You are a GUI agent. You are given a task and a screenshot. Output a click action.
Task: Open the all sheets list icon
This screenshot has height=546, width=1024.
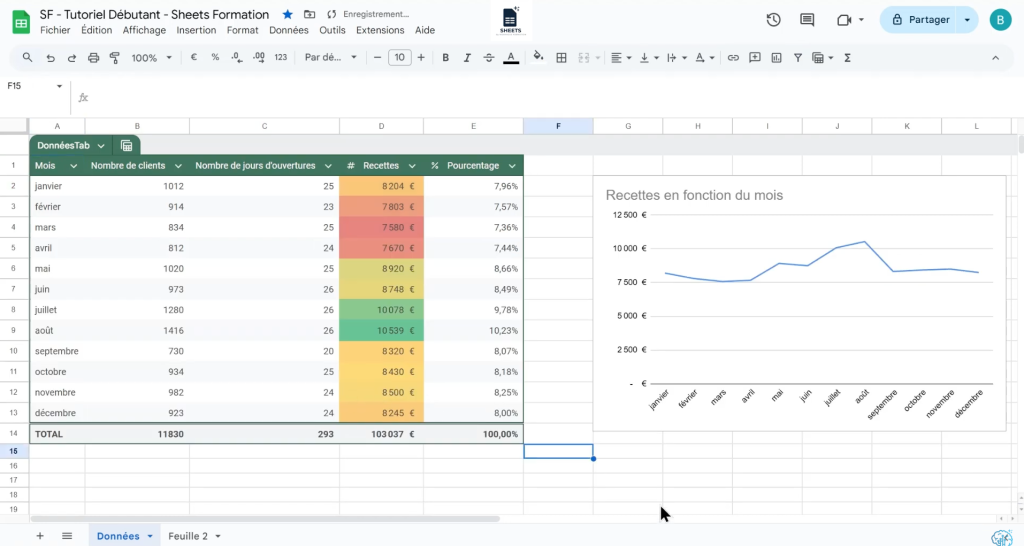click(67, 536)
